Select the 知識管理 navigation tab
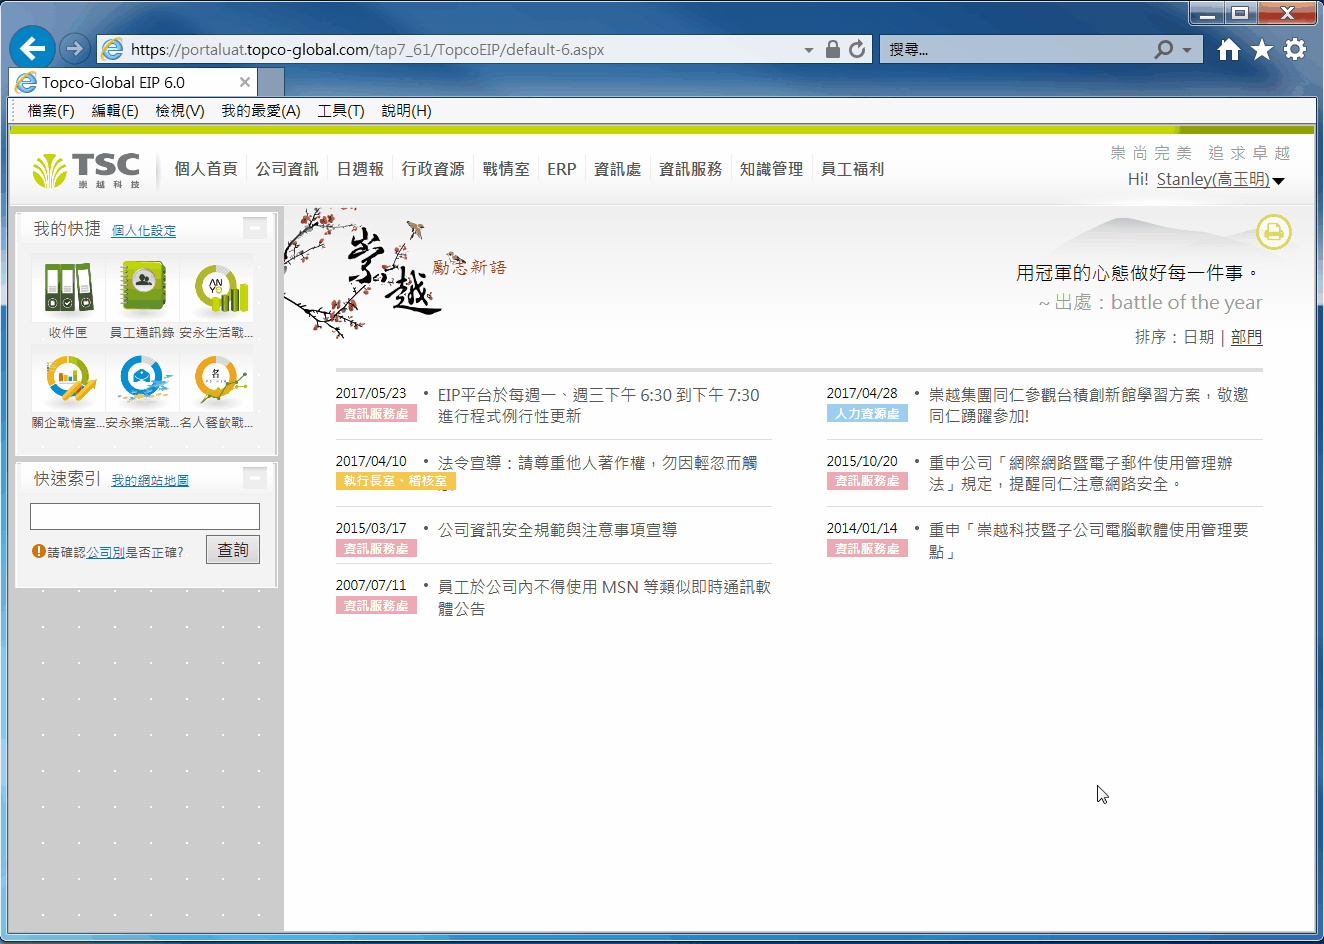This screenshot has height=944, width=1324. point(771,169)
